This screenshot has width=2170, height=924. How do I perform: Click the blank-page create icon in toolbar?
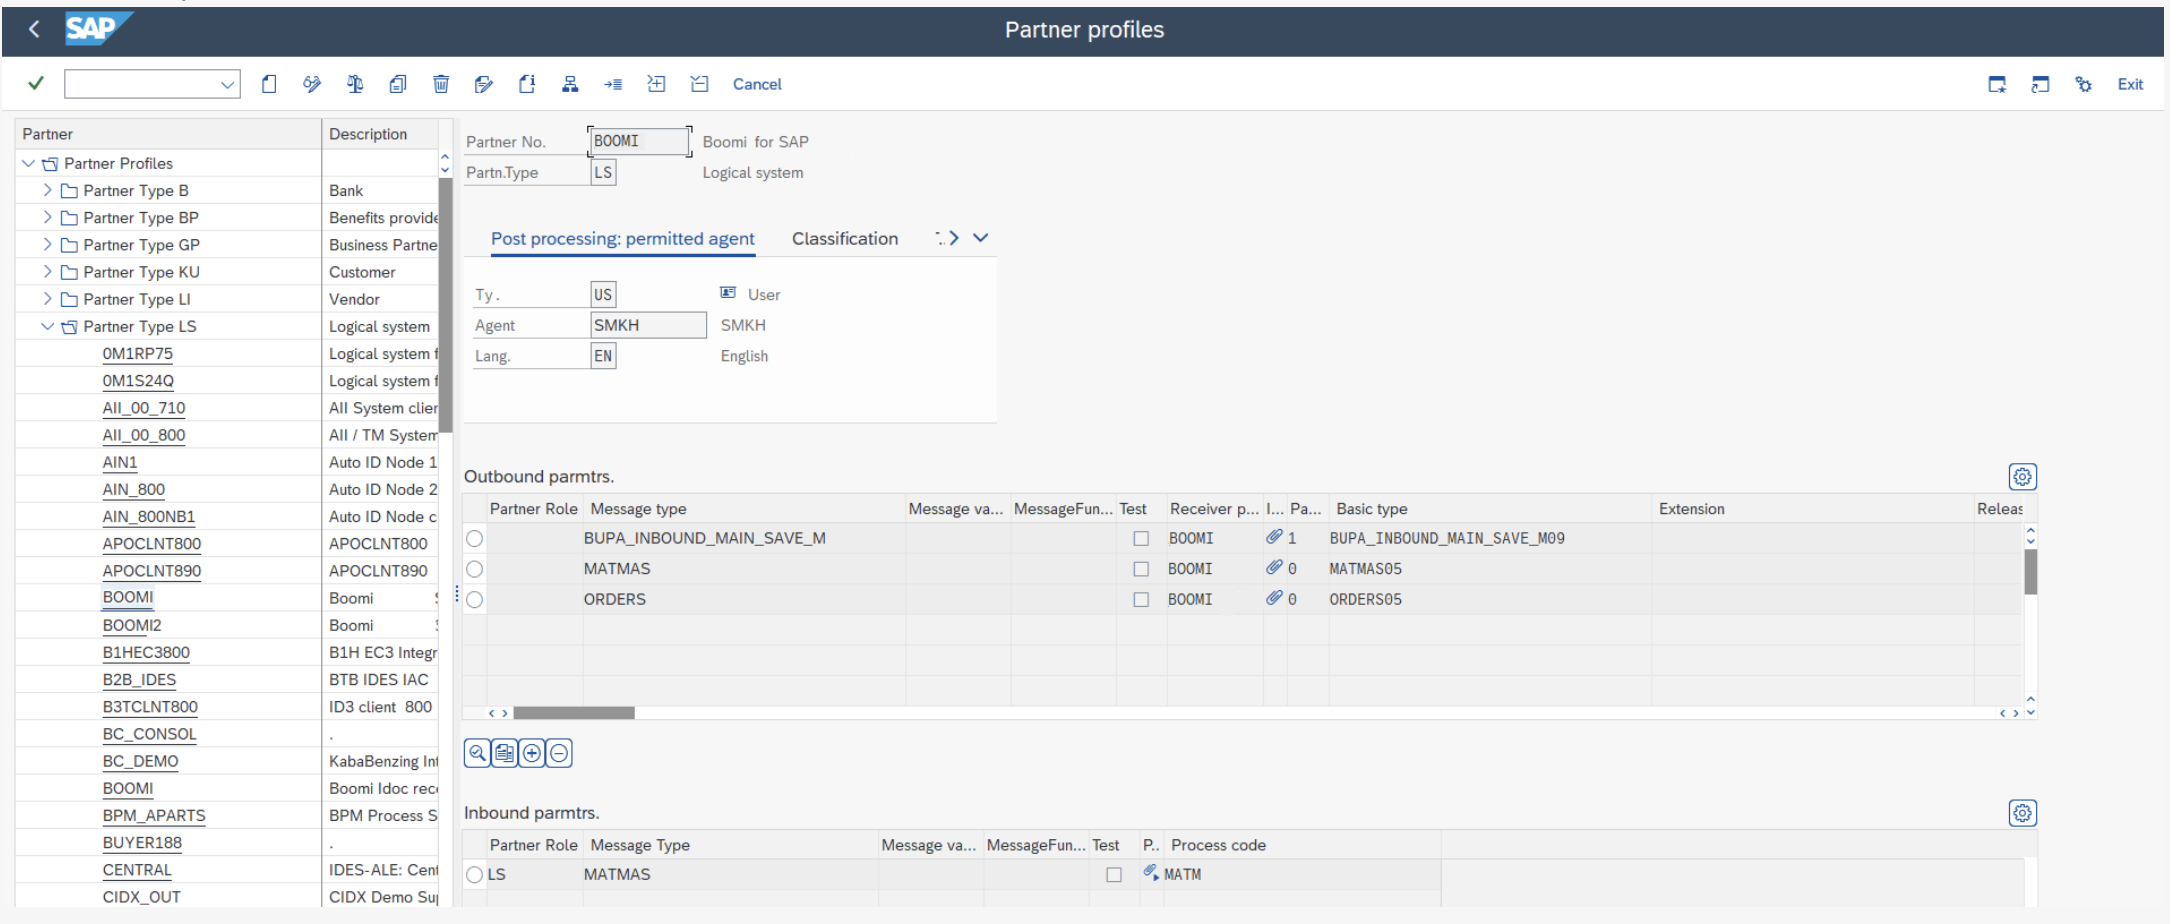[269, 84]
